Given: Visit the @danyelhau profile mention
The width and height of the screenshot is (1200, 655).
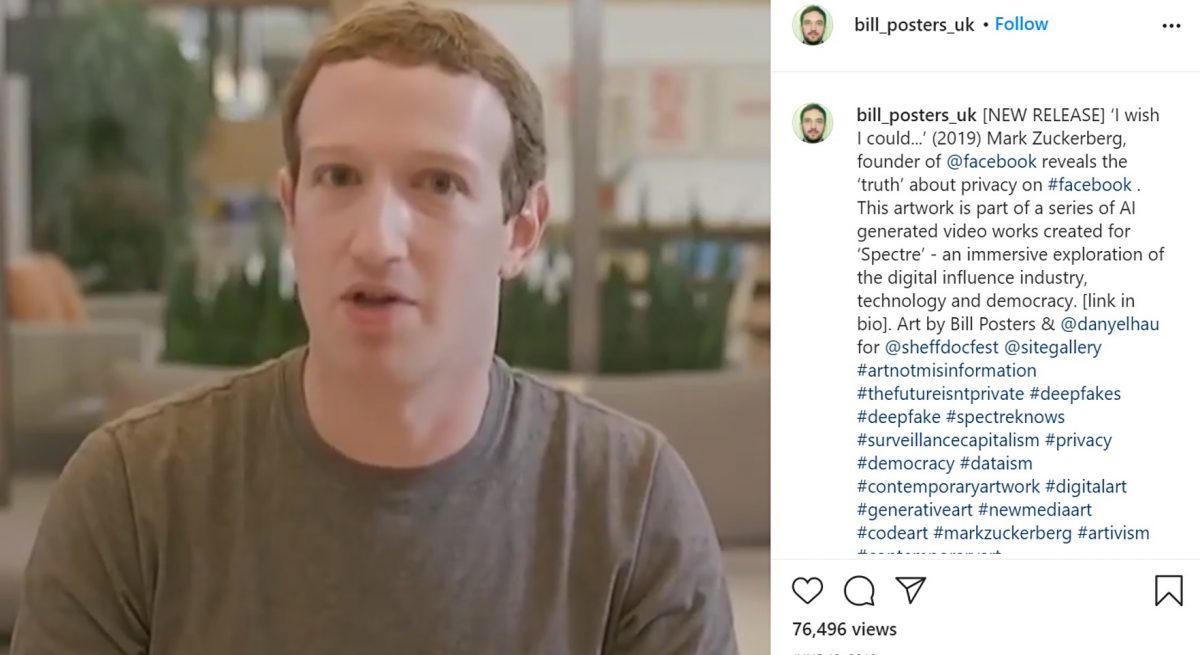Looking at the screenshot, I should point(1110,324).
